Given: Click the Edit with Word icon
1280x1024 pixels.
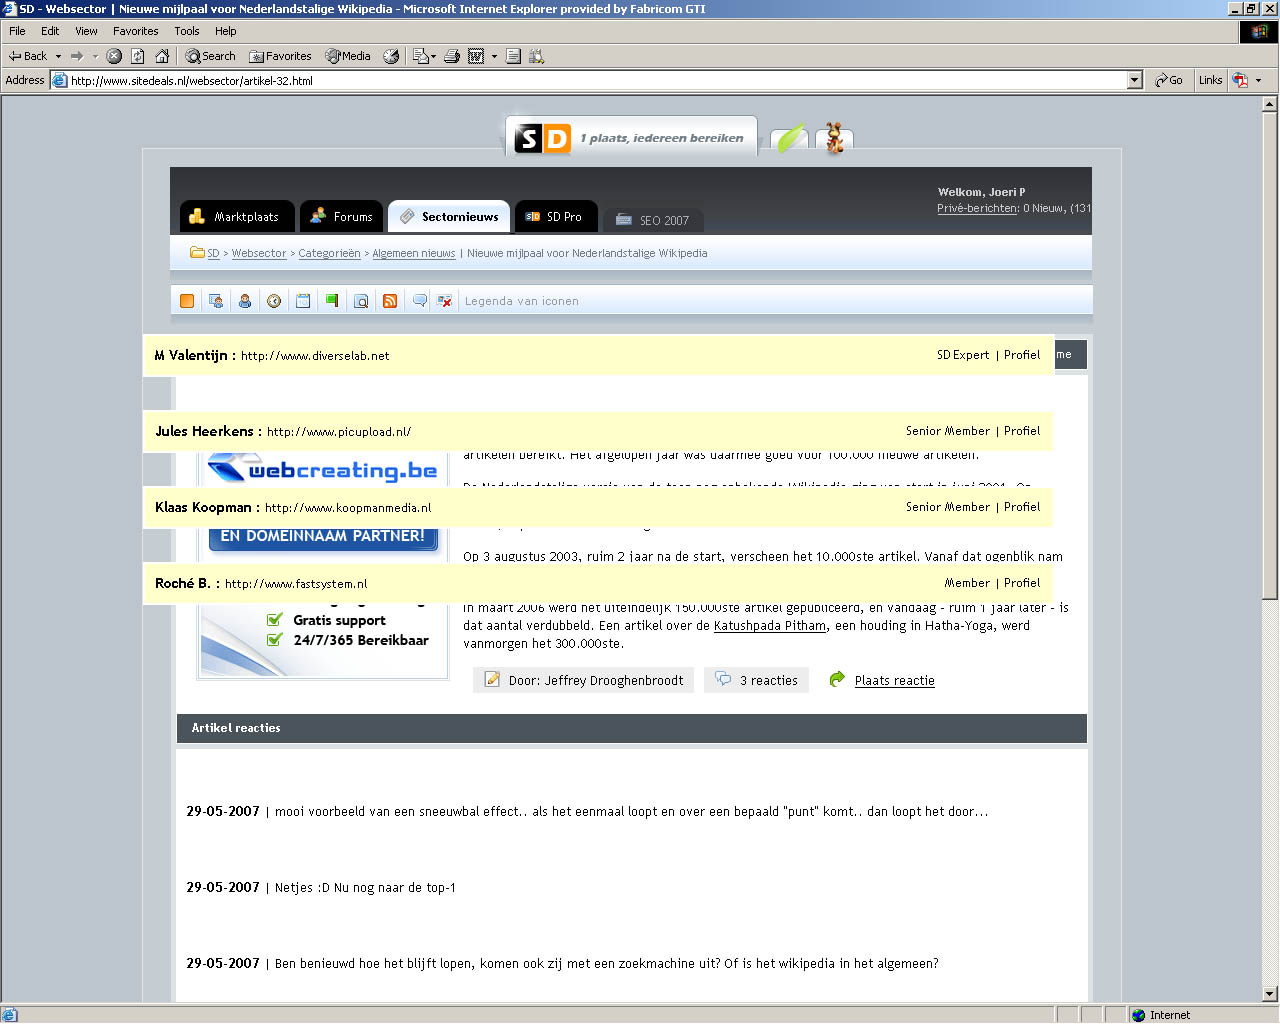Looking at the screenshot, I should pos(477,56).
